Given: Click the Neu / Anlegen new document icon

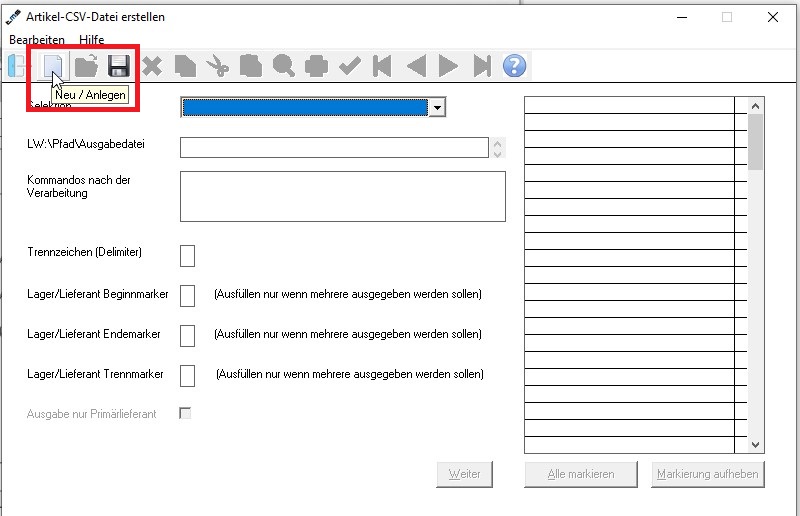Looking at the screenshot, I should [x=53, y=66].
